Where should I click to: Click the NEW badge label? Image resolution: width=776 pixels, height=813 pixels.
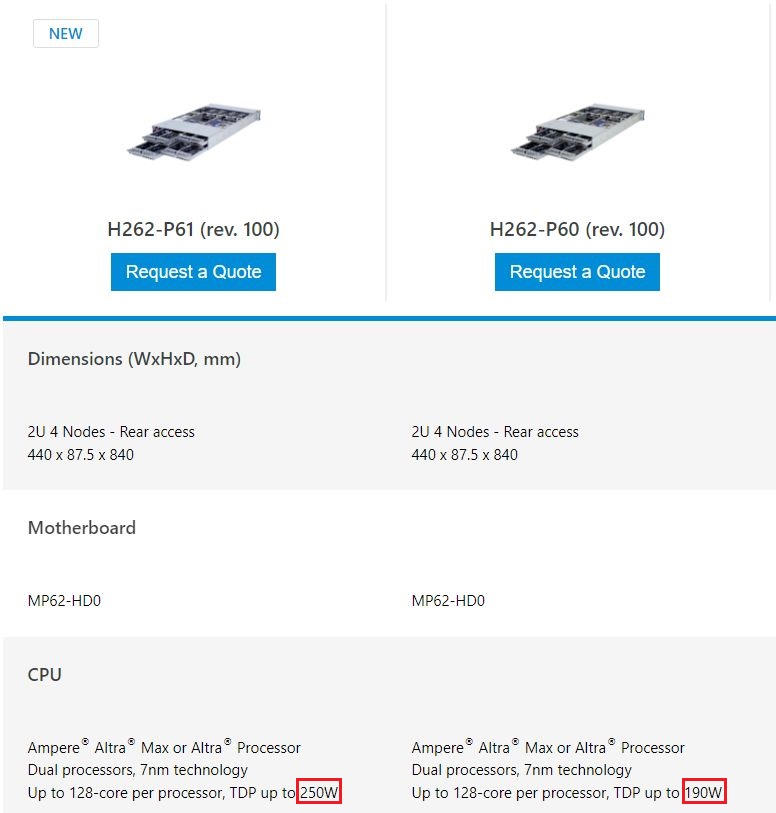pyautogui.click(x=66, y=33)
